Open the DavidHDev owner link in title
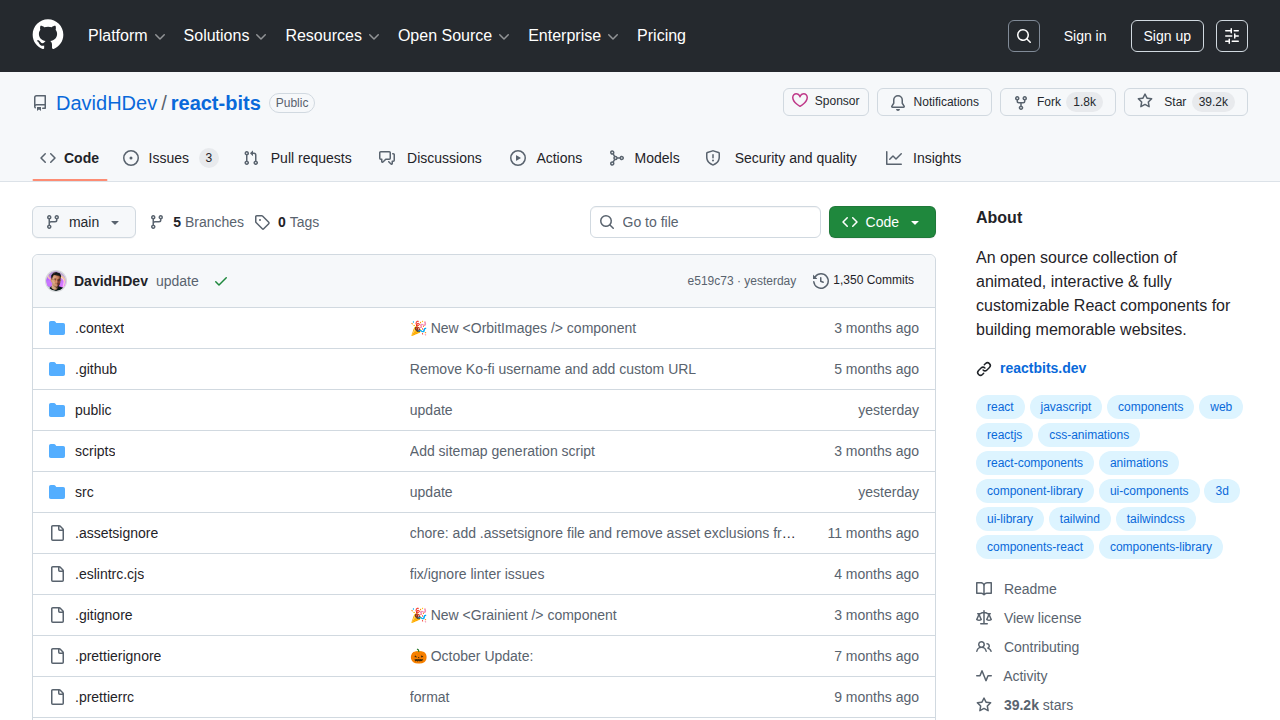1280x720 pixels. click(x=107, y=103)
